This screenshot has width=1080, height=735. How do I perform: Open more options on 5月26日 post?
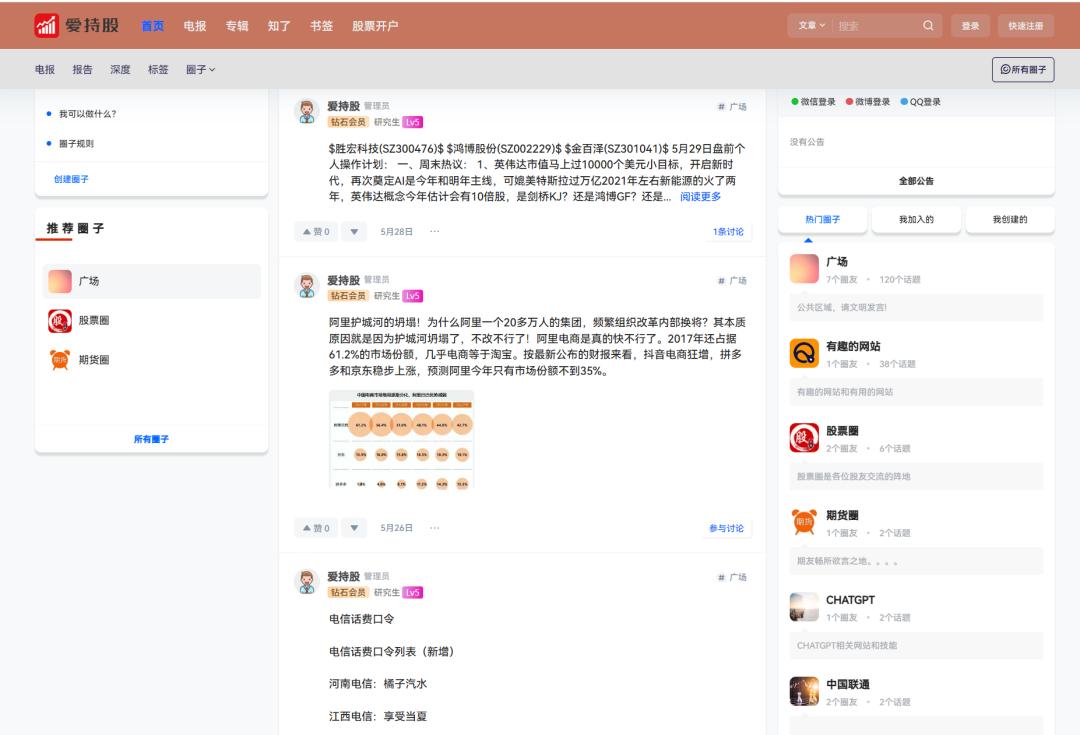[x=435, y=528]
